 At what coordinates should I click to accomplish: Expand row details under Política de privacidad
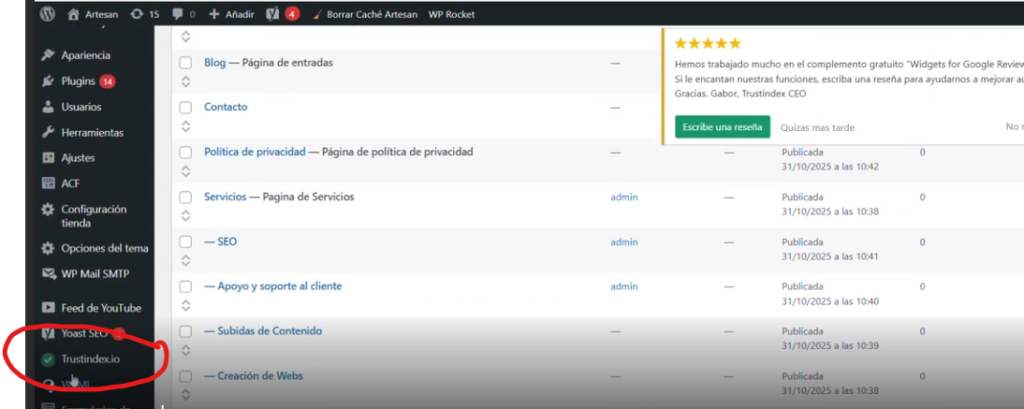[185, 172]
